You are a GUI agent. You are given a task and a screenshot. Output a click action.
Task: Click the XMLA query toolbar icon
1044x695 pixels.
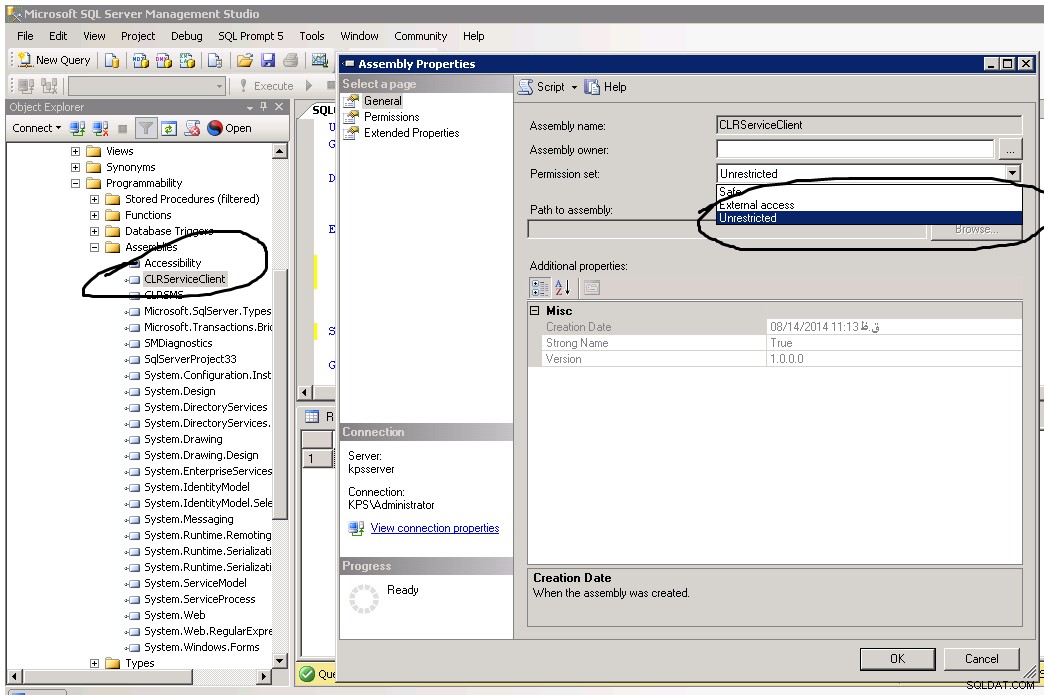pyautogui.click(x=188, y=61)
